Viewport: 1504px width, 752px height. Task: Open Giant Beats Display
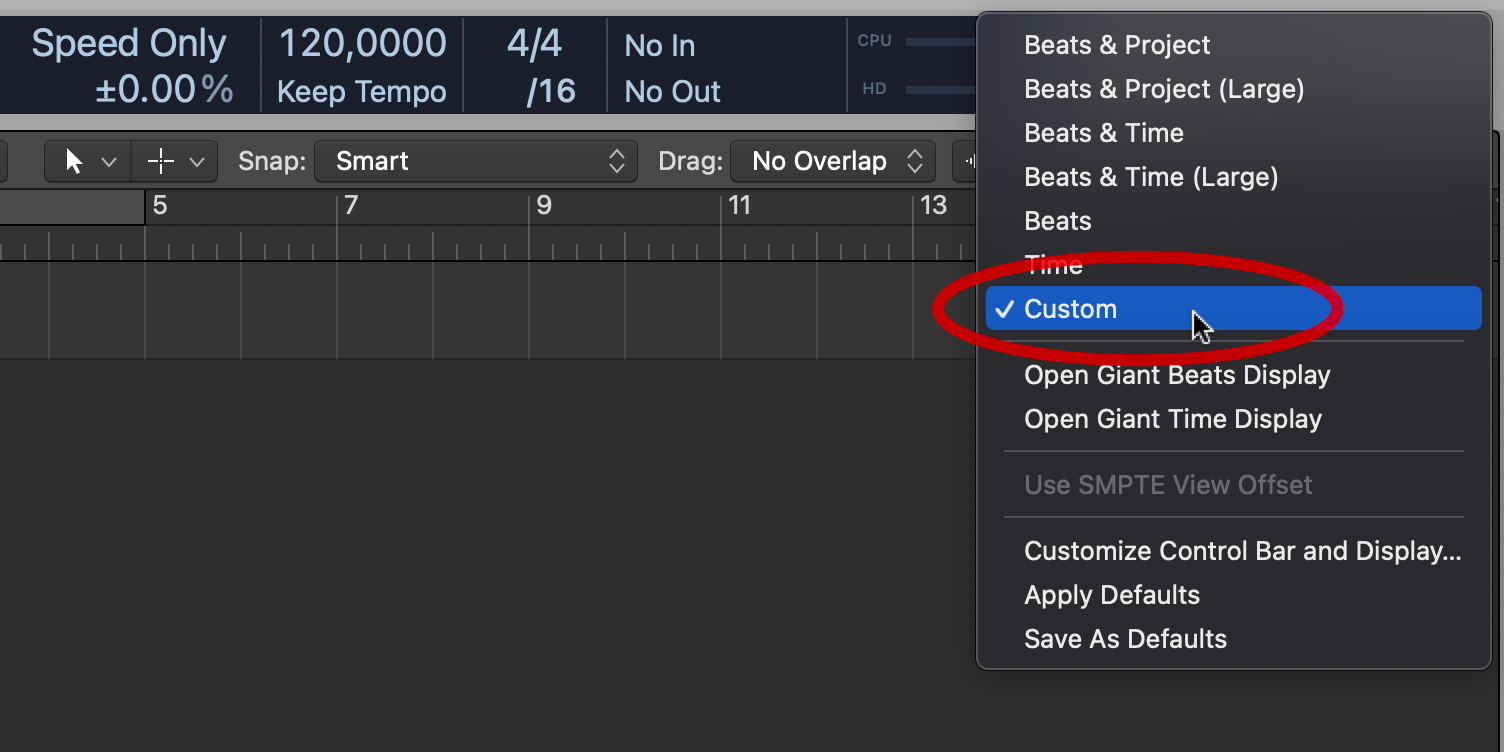(x=1177, y=375)
